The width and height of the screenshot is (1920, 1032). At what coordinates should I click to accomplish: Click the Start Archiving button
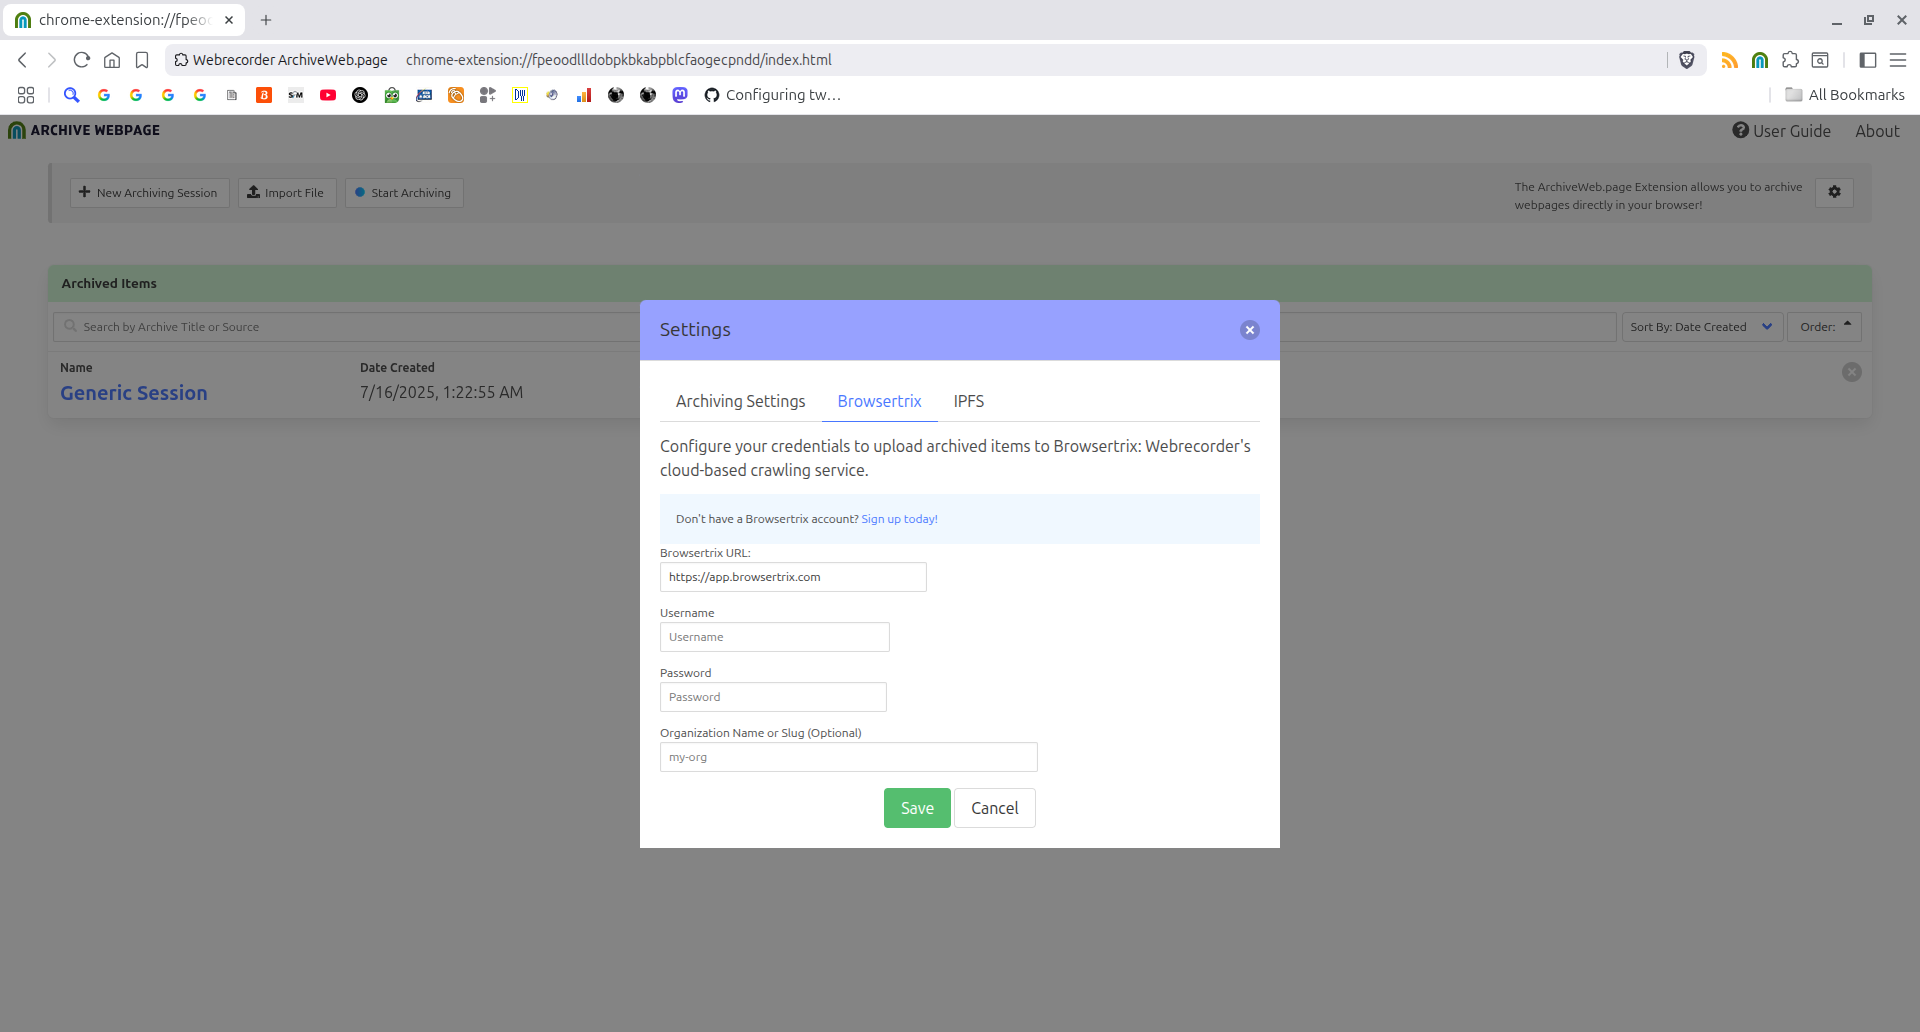[404, 193]
